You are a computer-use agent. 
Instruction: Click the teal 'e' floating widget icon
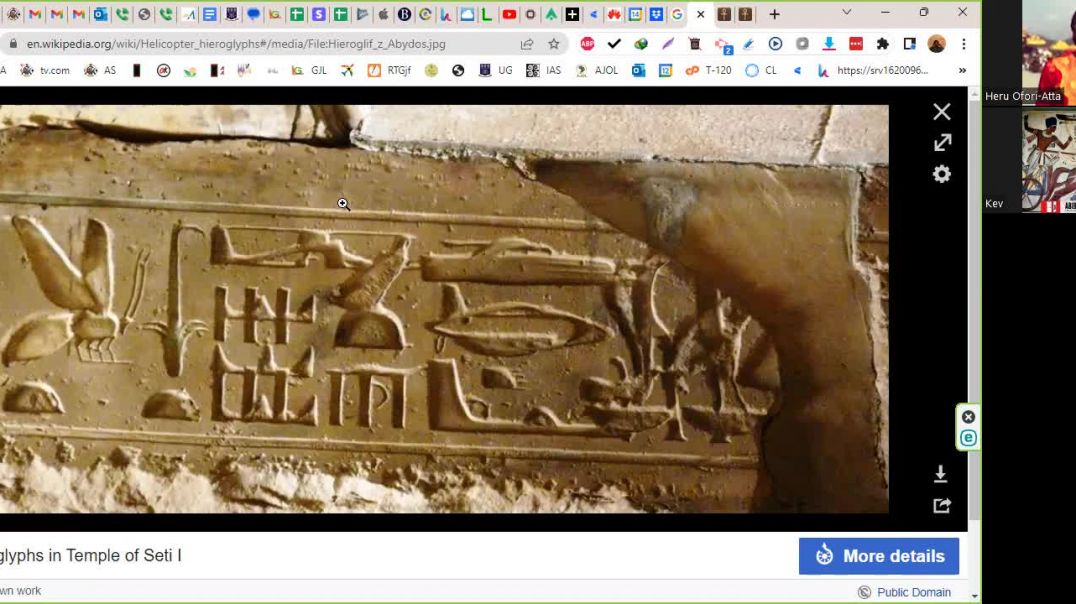(x=968, y=437)
